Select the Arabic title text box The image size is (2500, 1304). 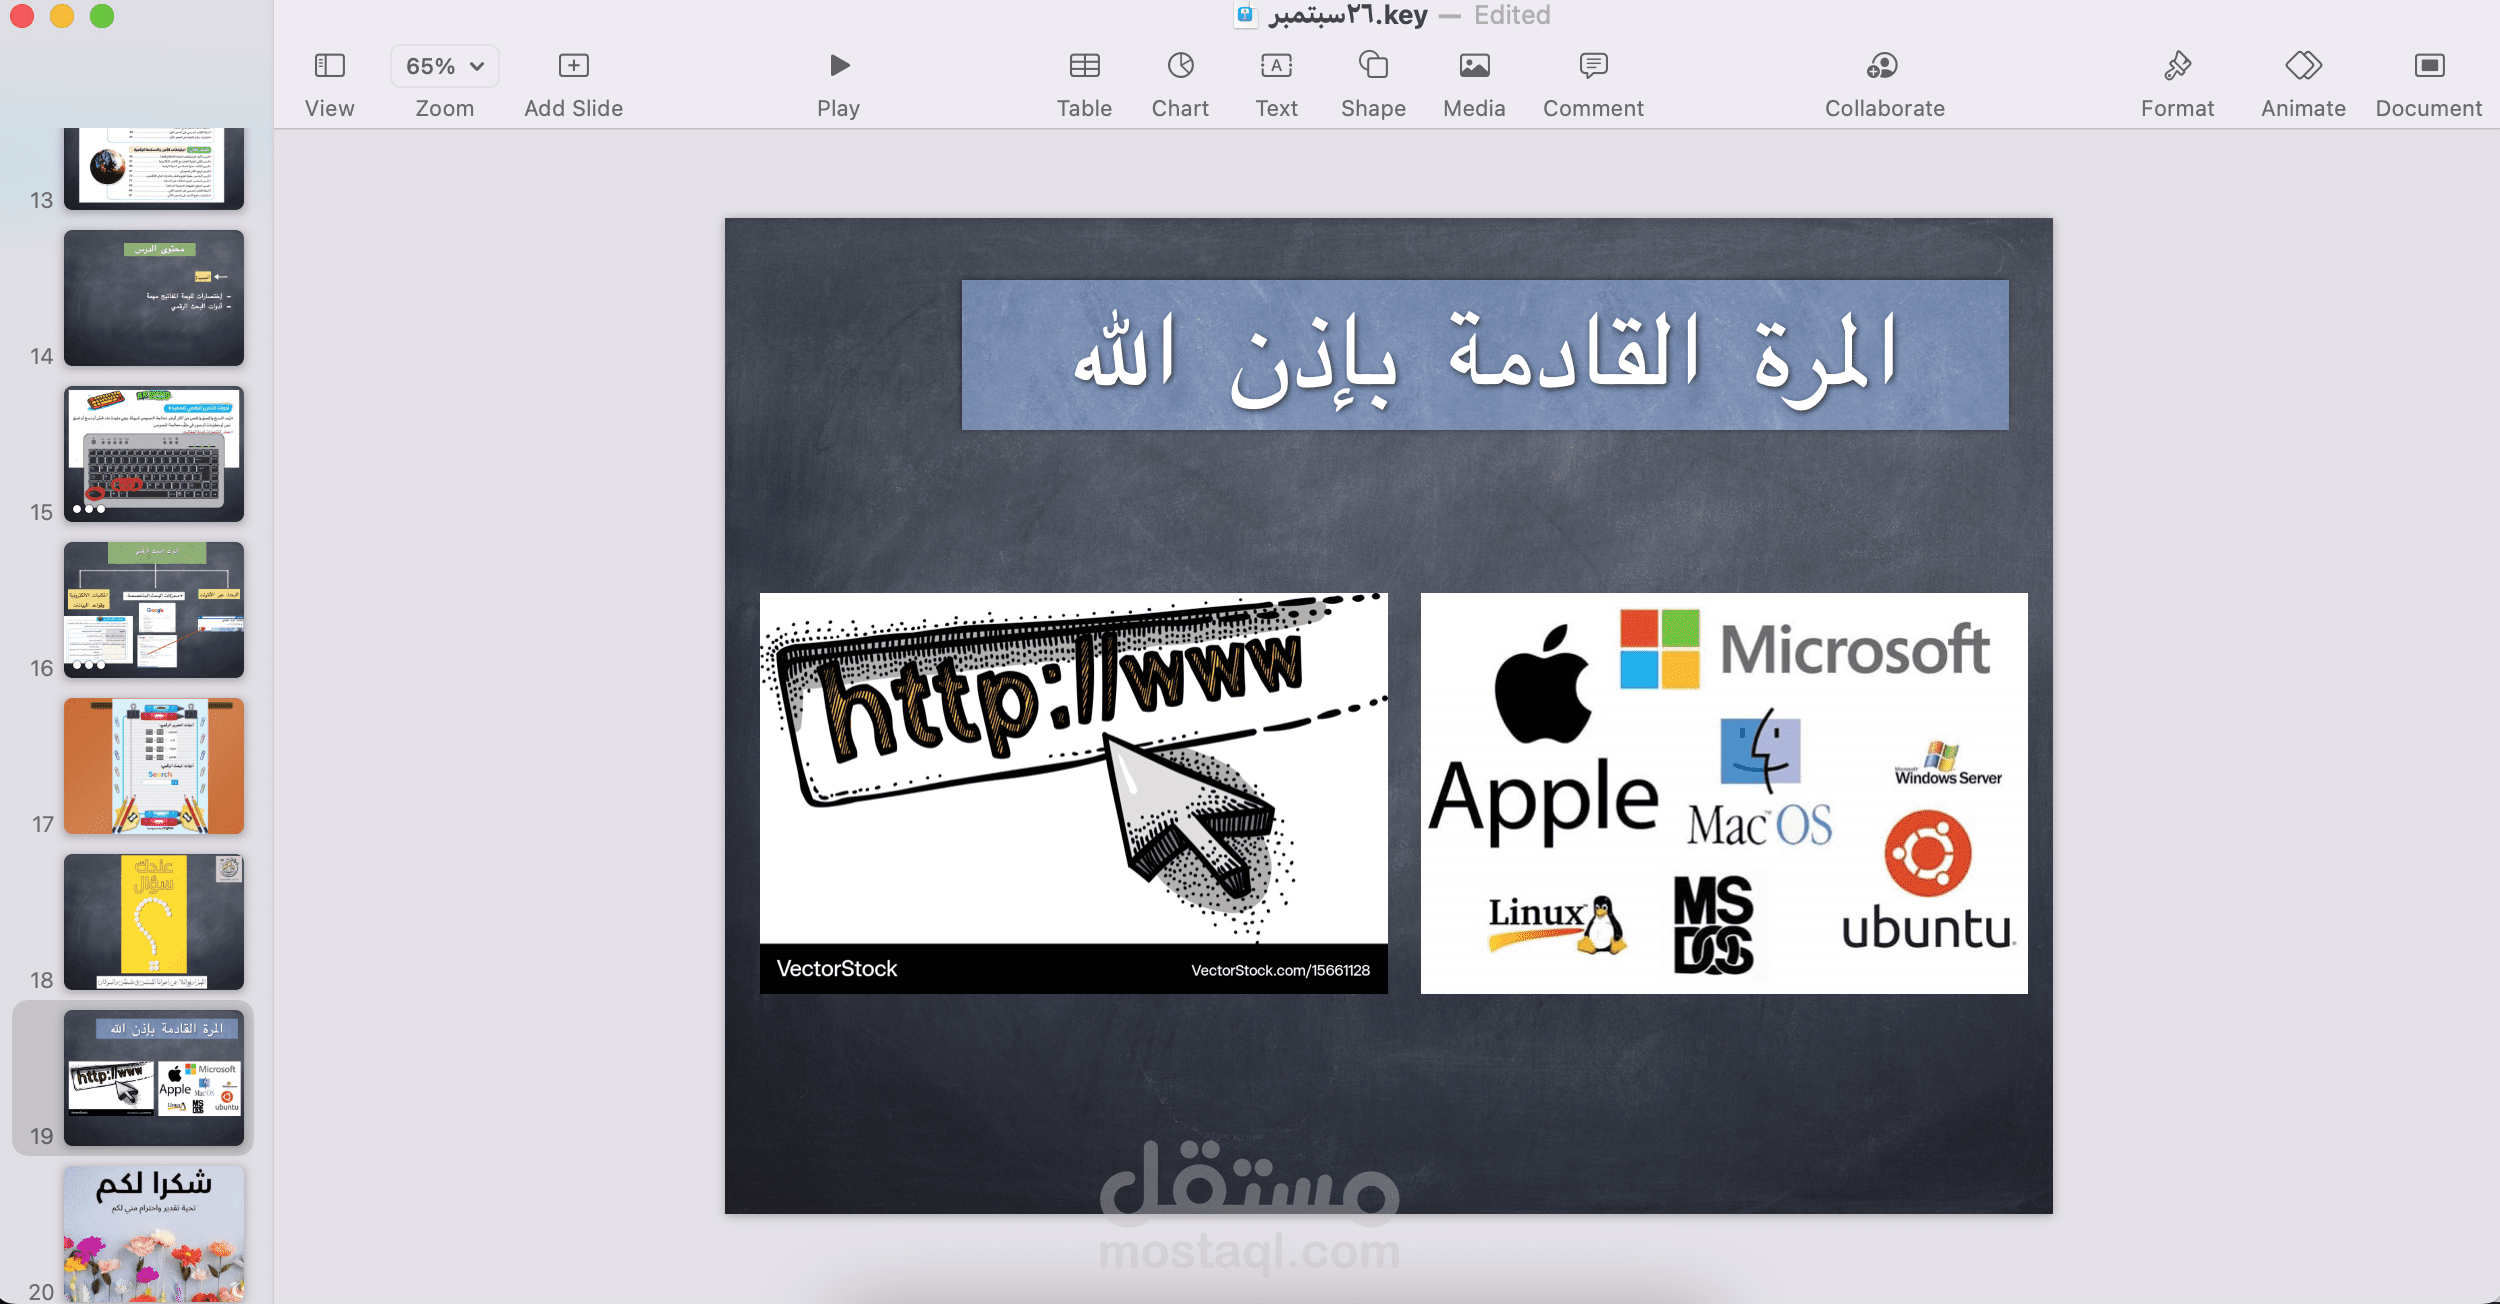coord(1485,355)
